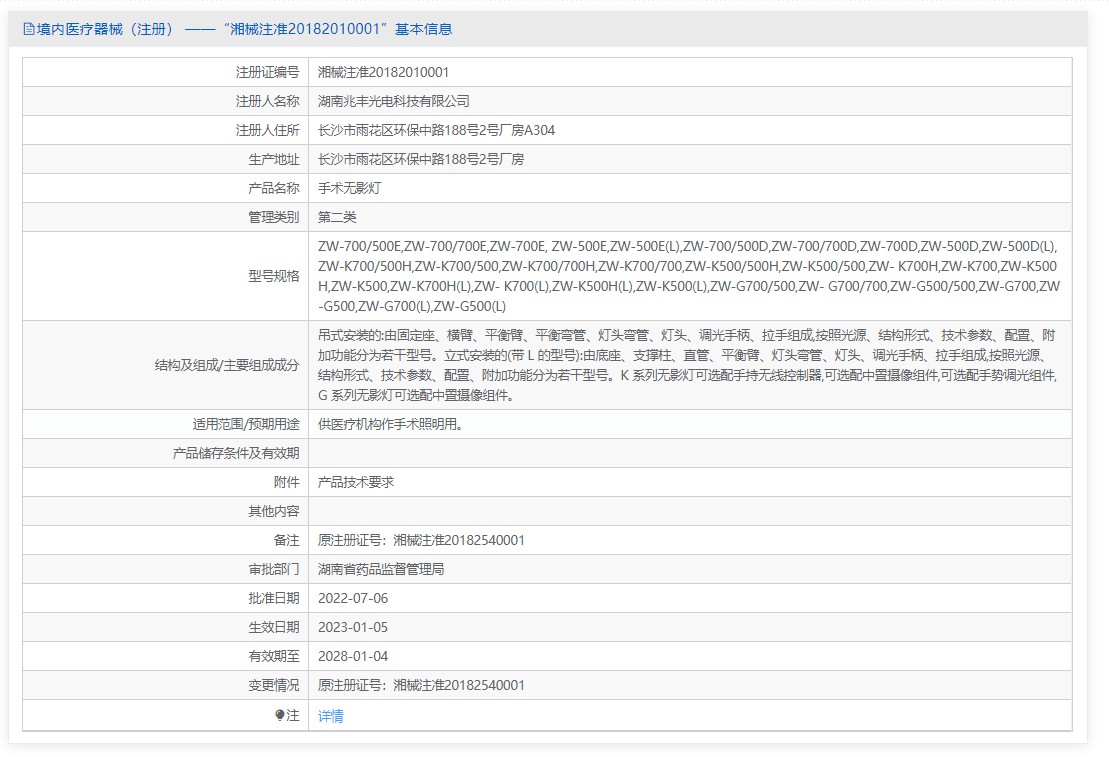Select registrant name 湖南兆丰光电科技有限公司

pos(393,101)
